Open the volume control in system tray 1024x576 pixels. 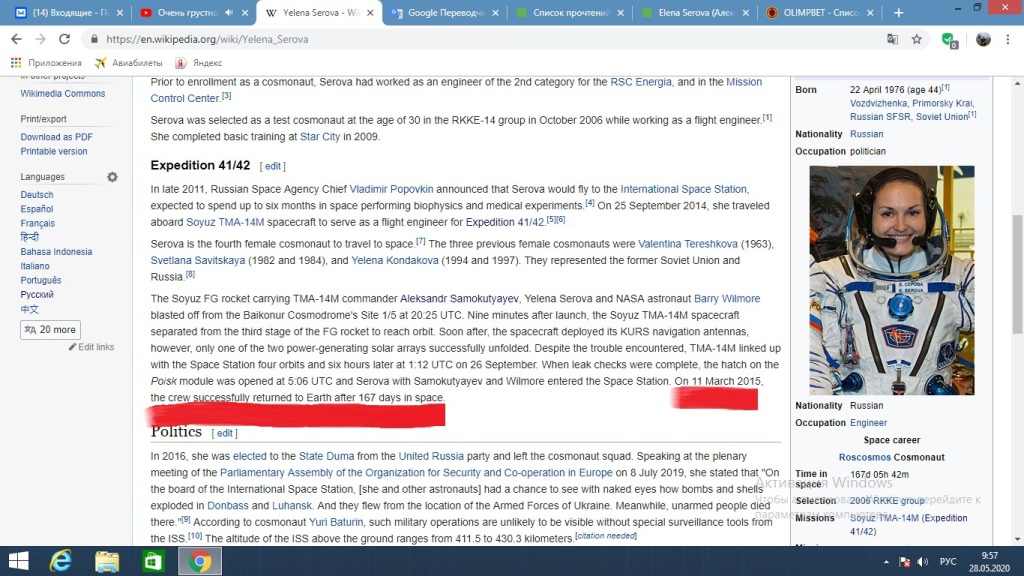coord(923,562)
